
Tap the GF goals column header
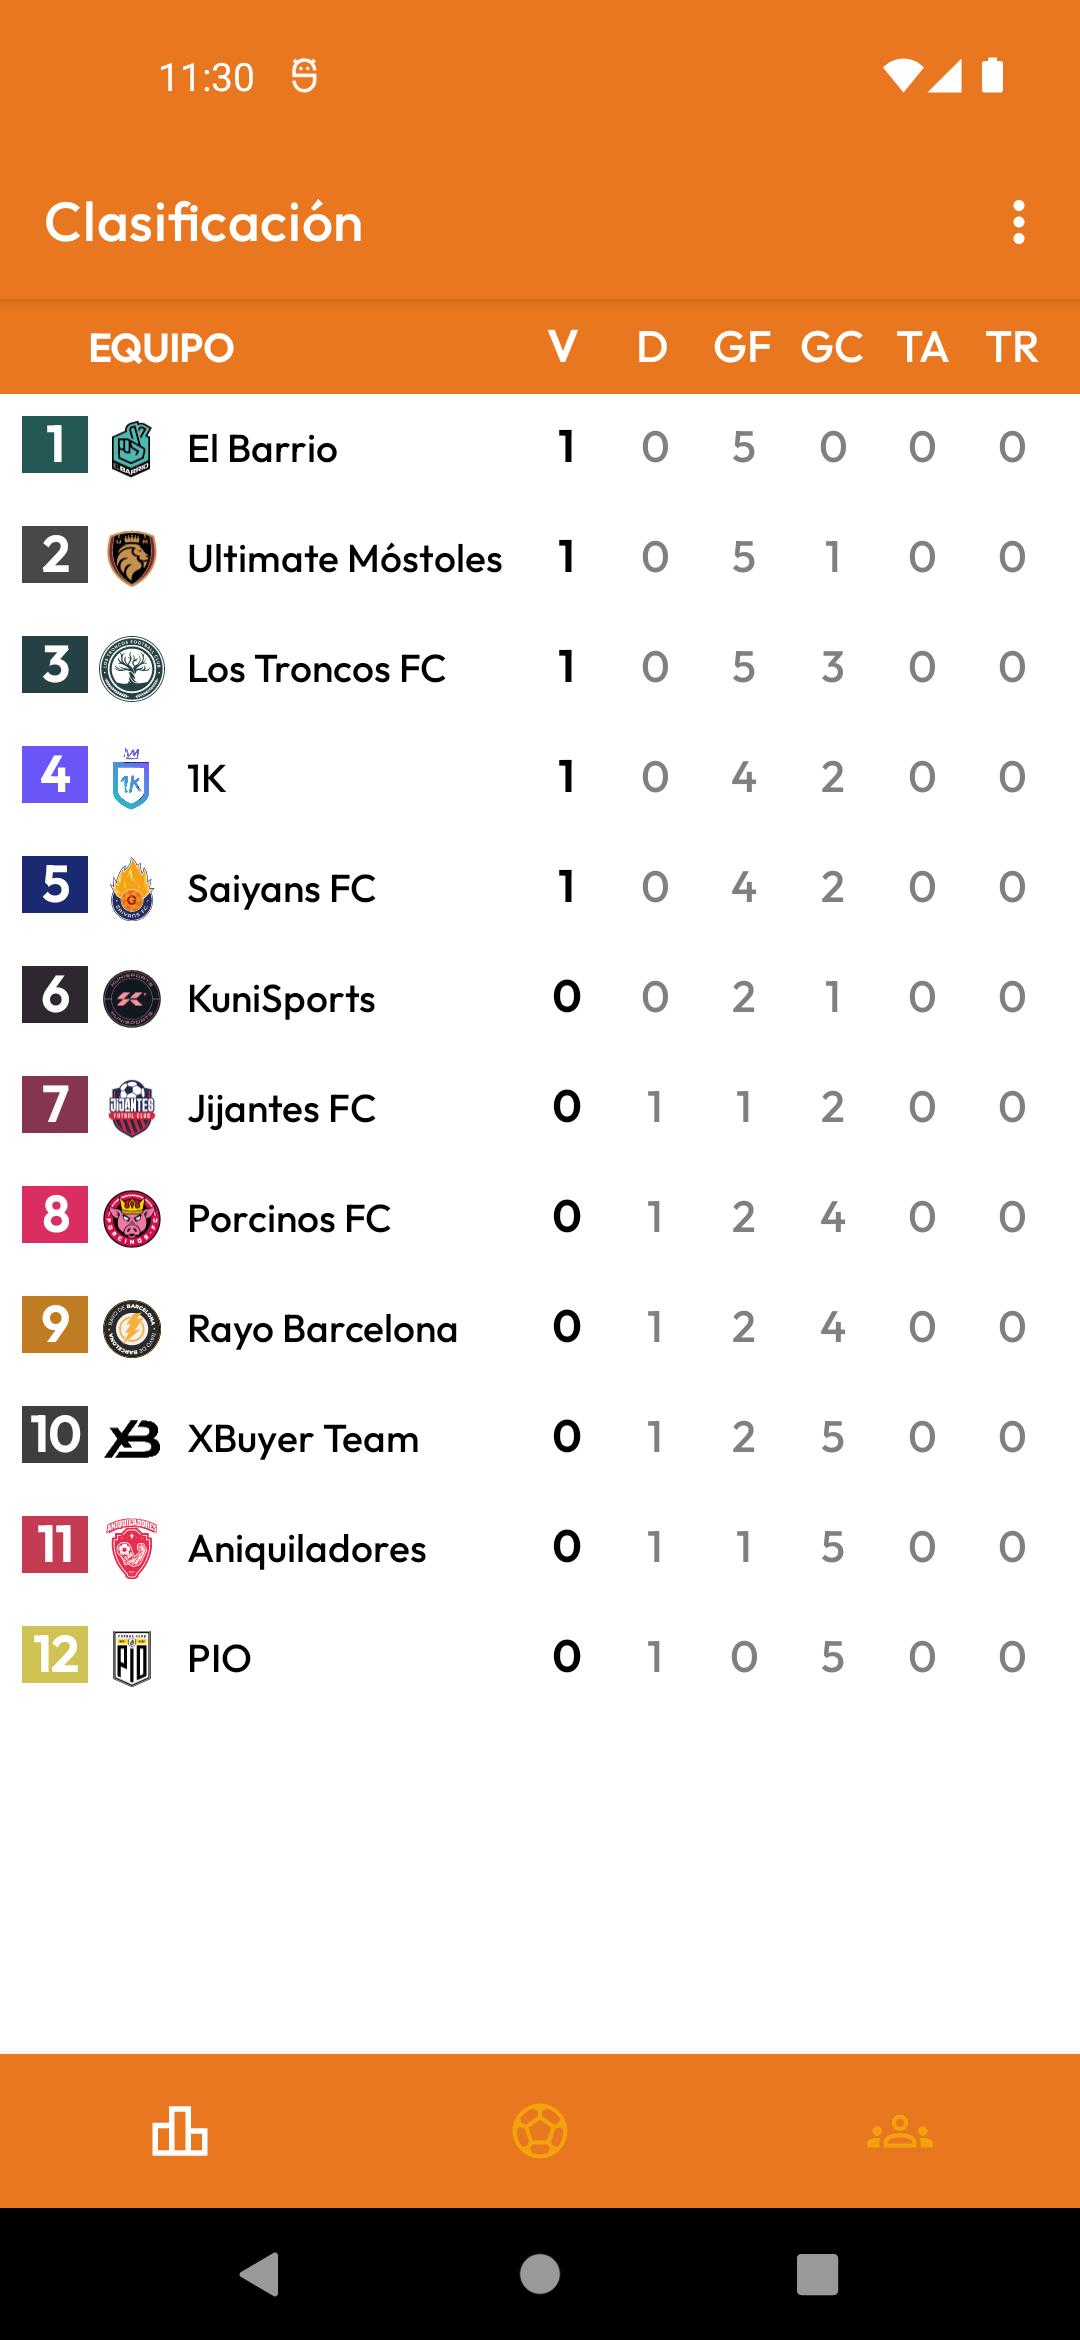tap(742, 347)
